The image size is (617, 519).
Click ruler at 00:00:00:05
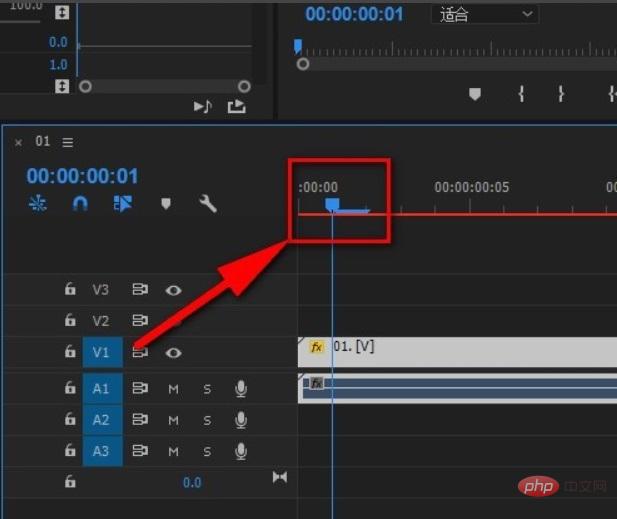pyautogui.click(x=471, y=187)
